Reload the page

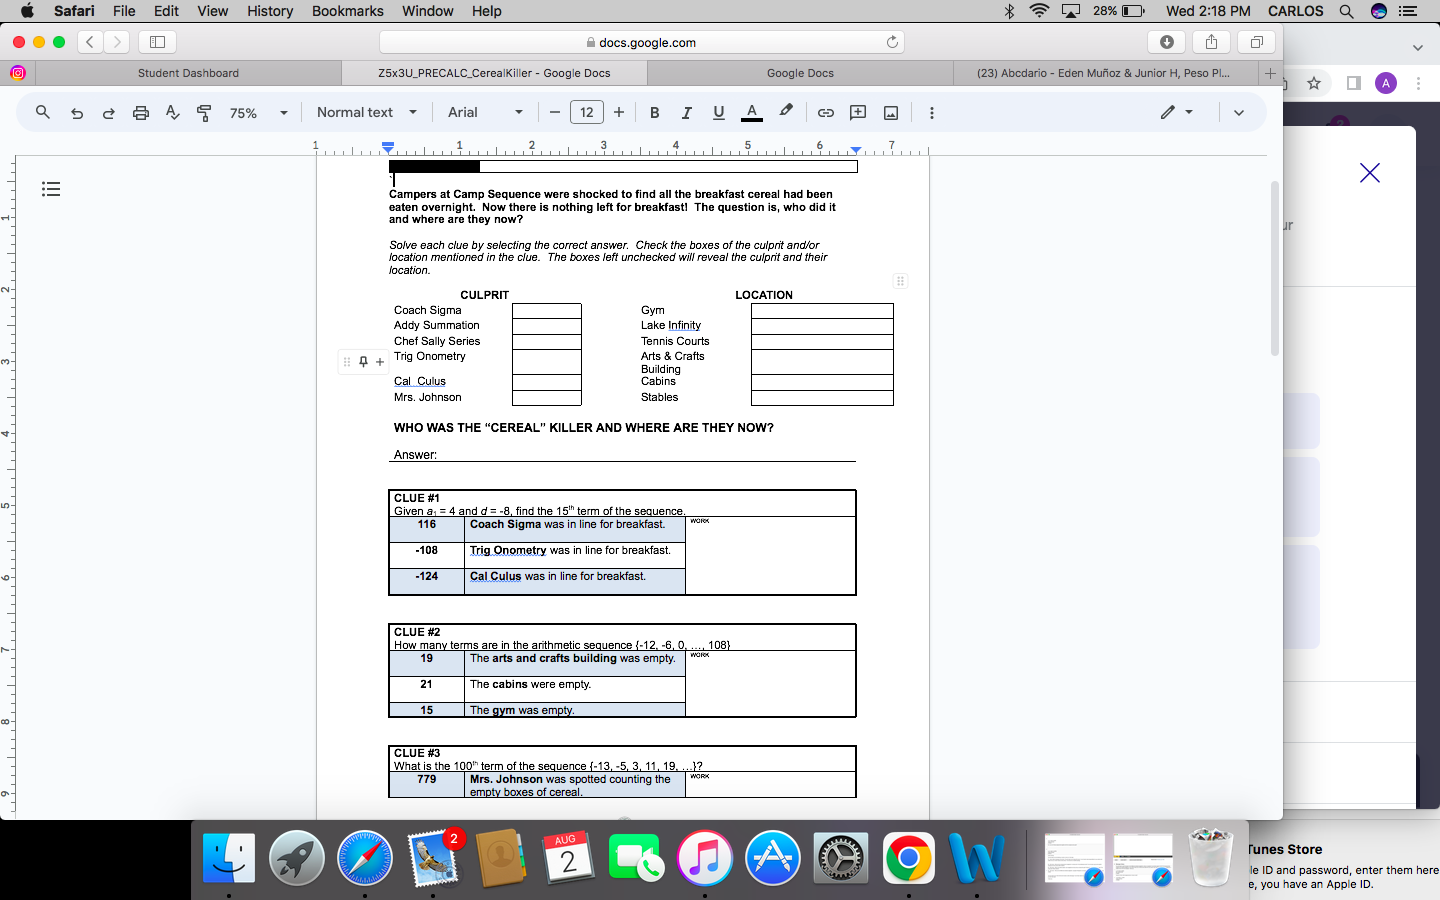point(892,42)
